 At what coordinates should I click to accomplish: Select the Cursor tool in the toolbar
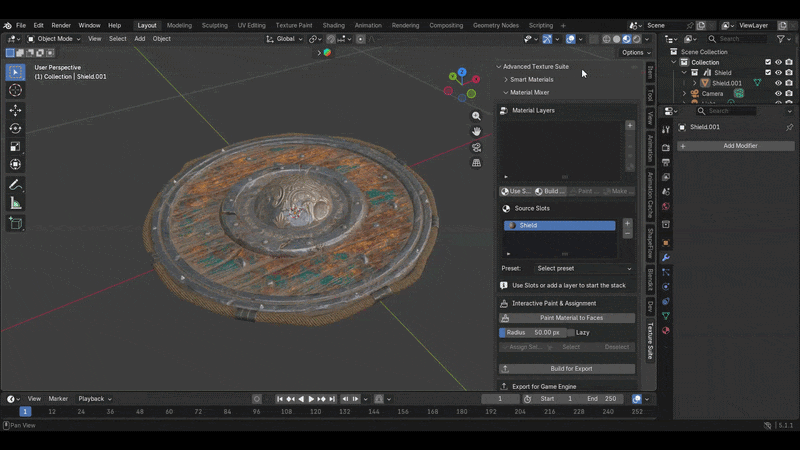(15, 90)
